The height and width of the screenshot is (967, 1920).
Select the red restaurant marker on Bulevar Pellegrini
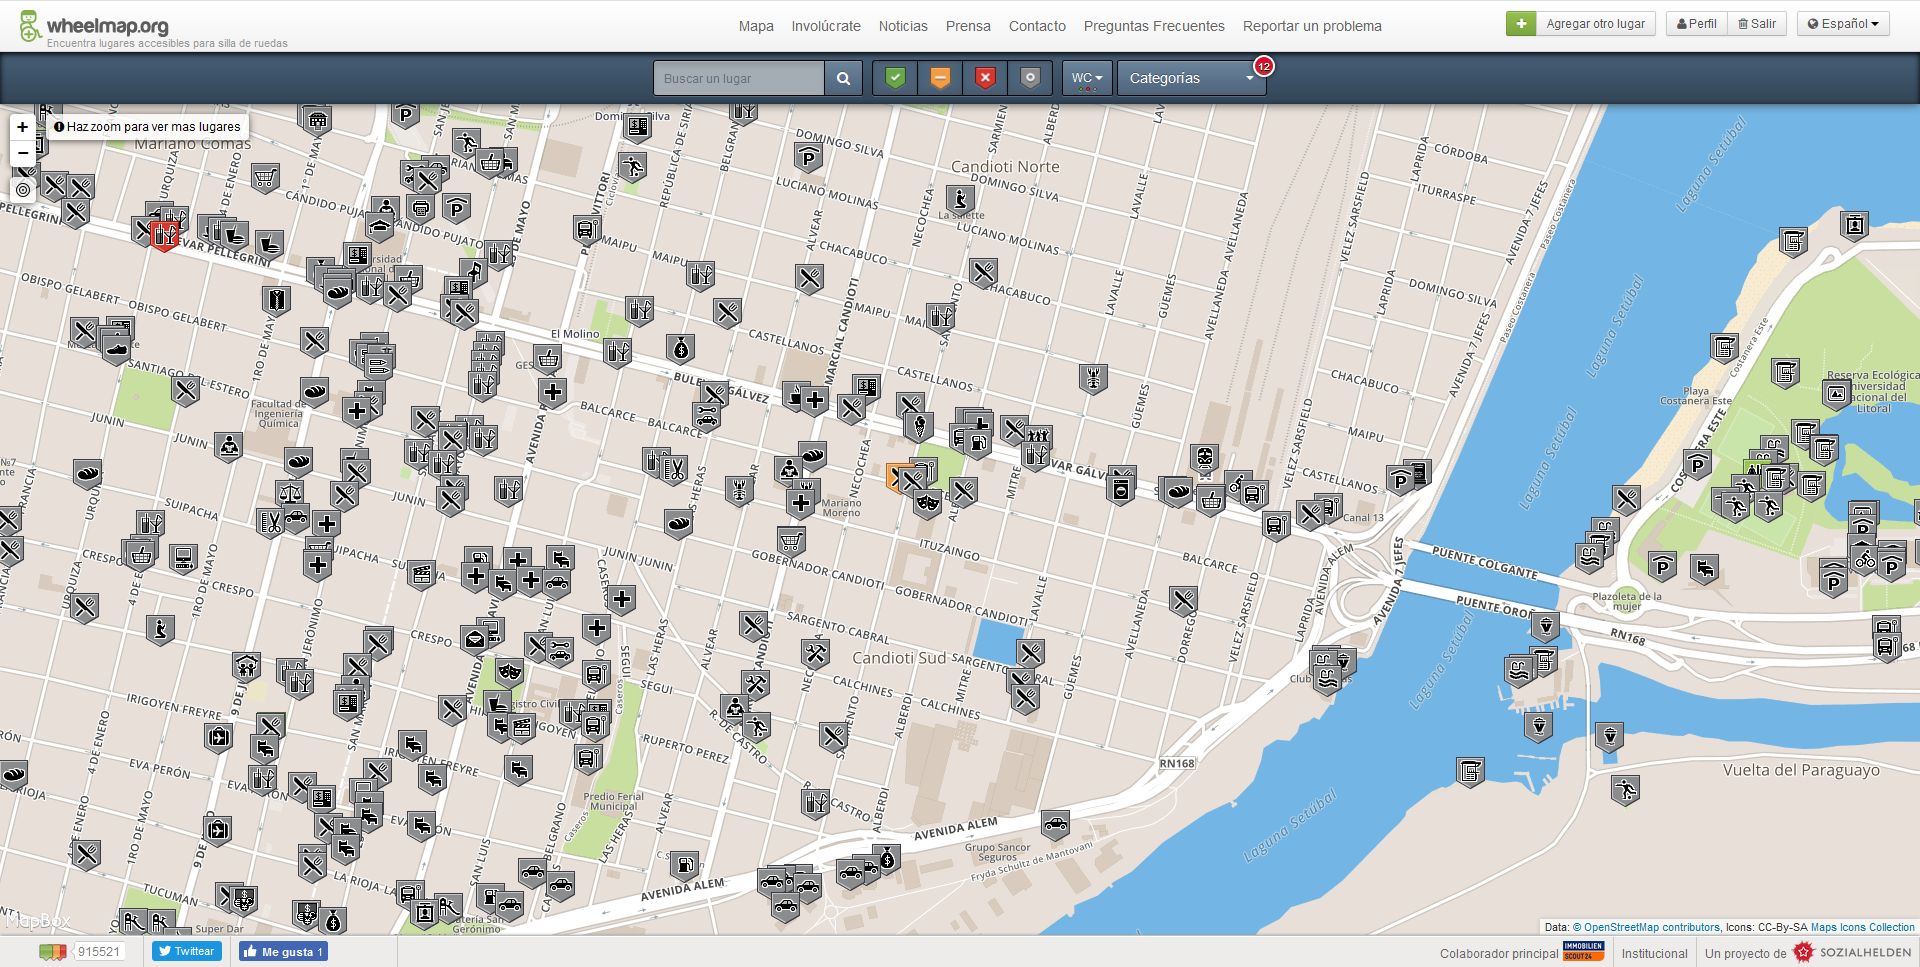coord(164,236)
